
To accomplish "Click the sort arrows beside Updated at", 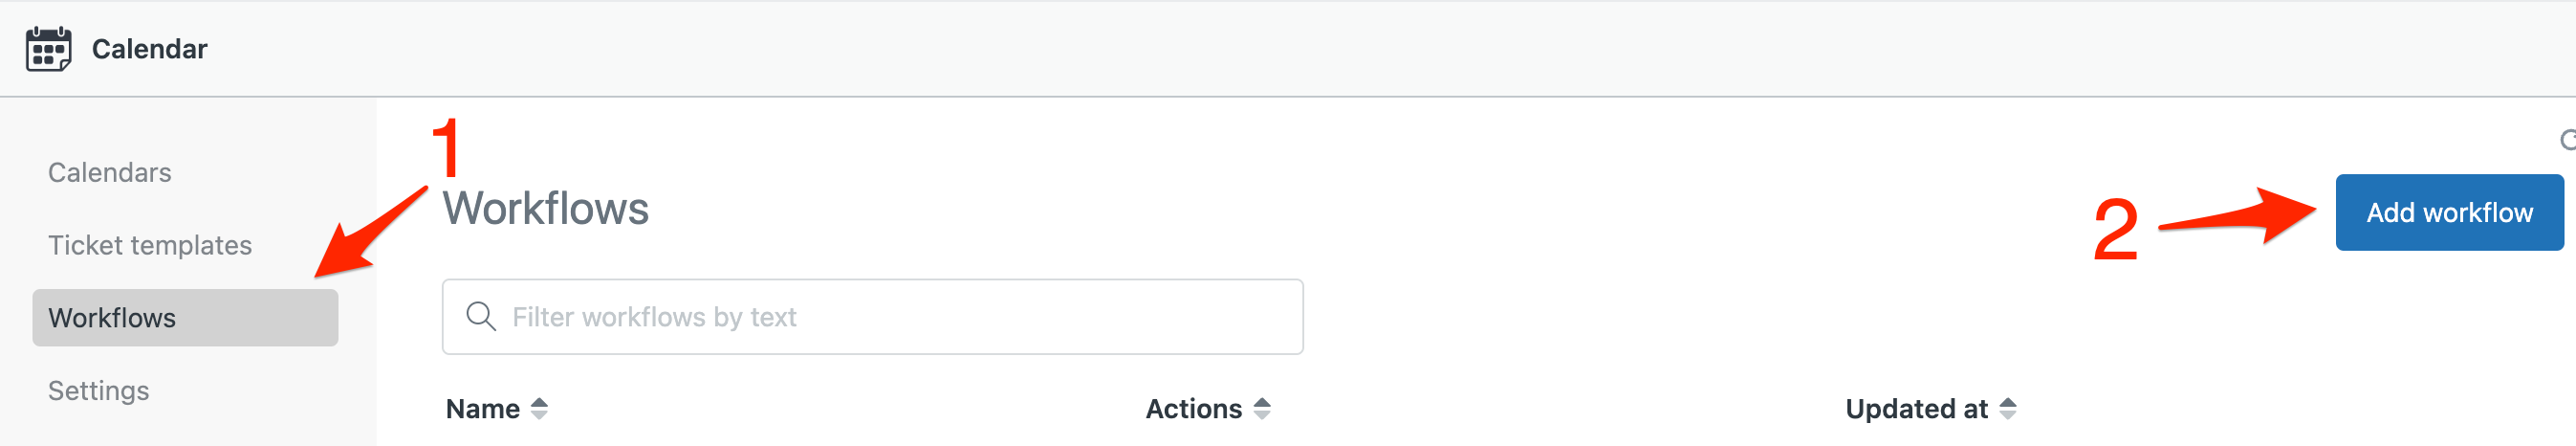I will click(x=2007, y=408).
